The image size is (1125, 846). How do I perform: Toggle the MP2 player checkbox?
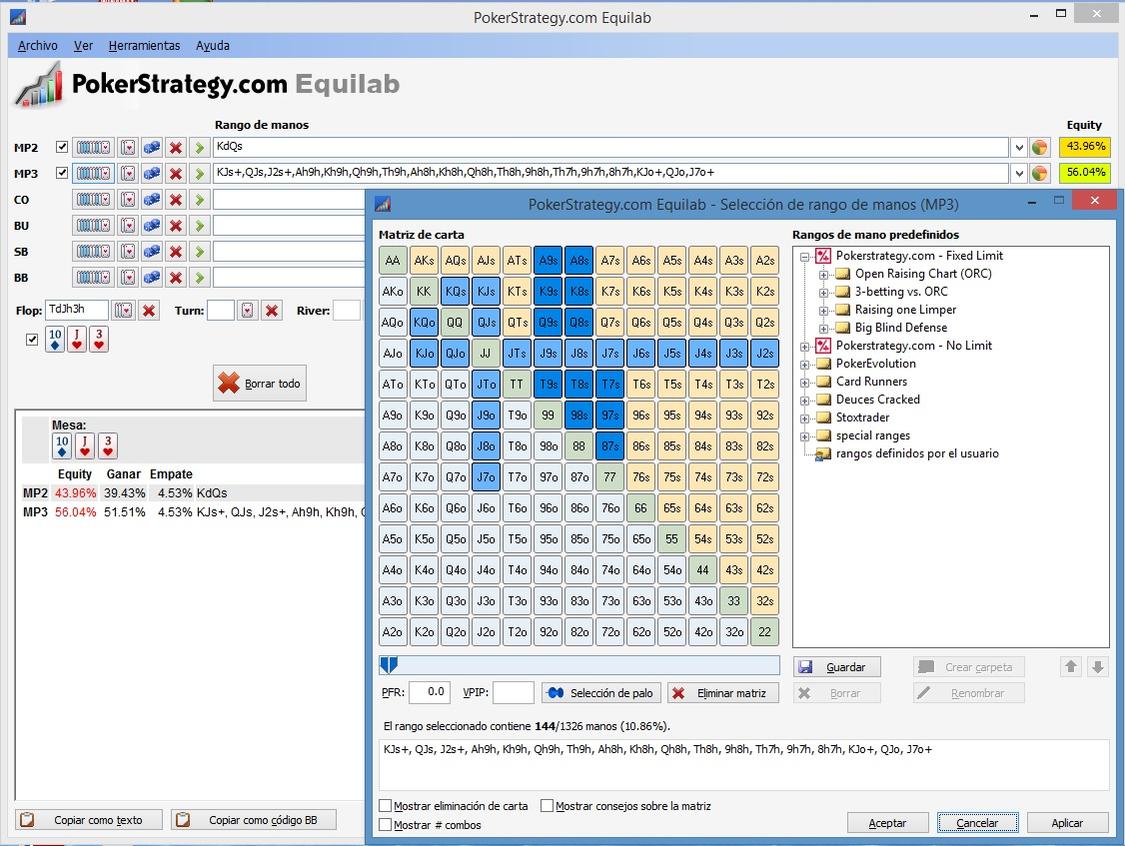(62, 147)
